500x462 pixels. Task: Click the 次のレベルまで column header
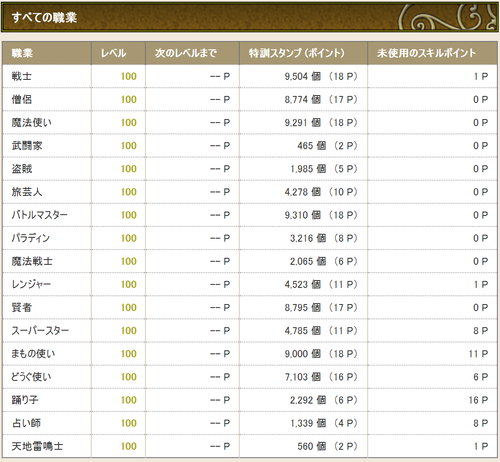pos(186,53)
